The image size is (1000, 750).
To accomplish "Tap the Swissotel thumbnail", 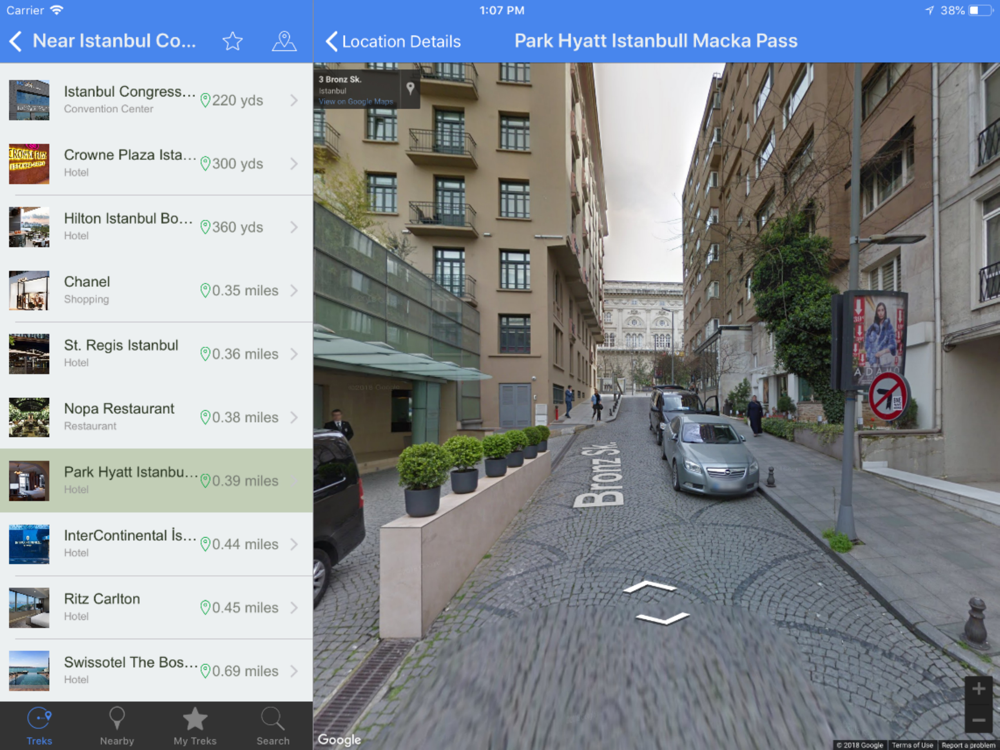I will [29, 672].
